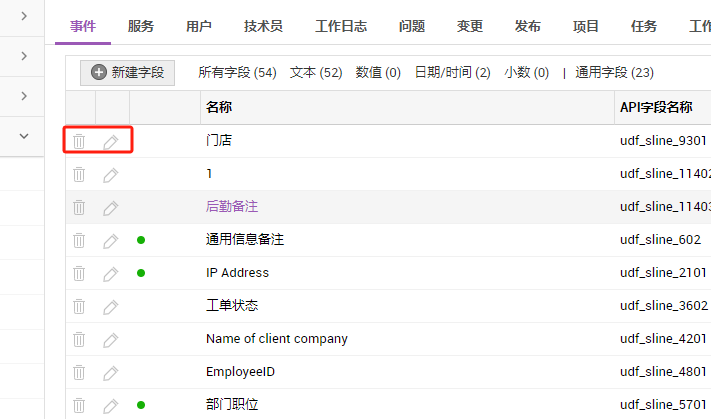Click green status dot for 部门职位
This screenshot has width=711, height=419.
(x=141, y=405)
